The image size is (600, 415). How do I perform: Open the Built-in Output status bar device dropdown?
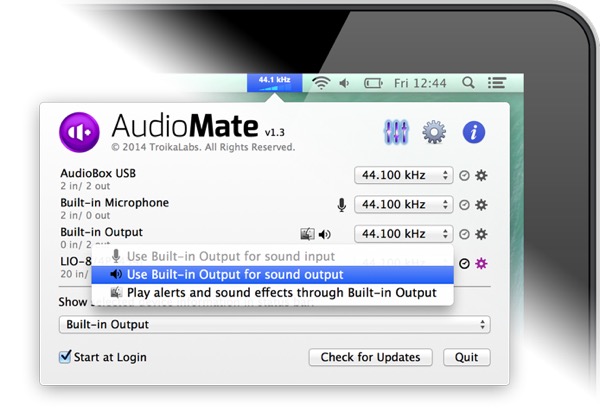coord(274,324)
